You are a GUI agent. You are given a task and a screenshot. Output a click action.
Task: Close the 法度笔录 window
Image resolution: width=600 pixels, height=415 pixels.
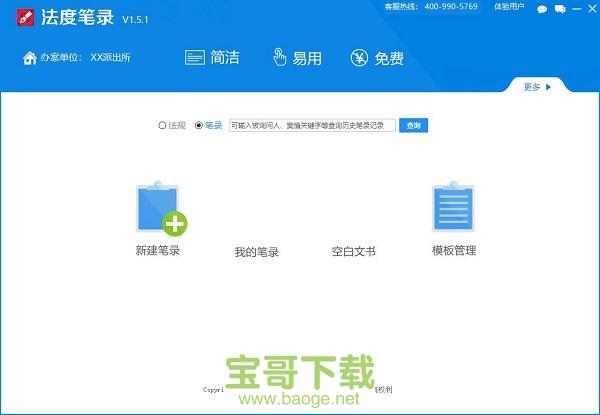click(592, 8)
